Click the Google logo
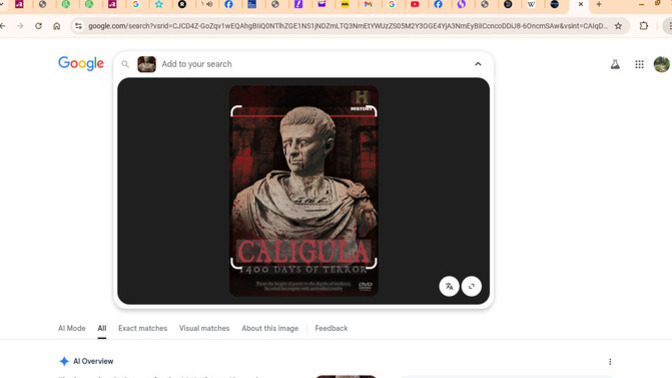The width and height of the screenshot is (672, 378). (81, 63)
